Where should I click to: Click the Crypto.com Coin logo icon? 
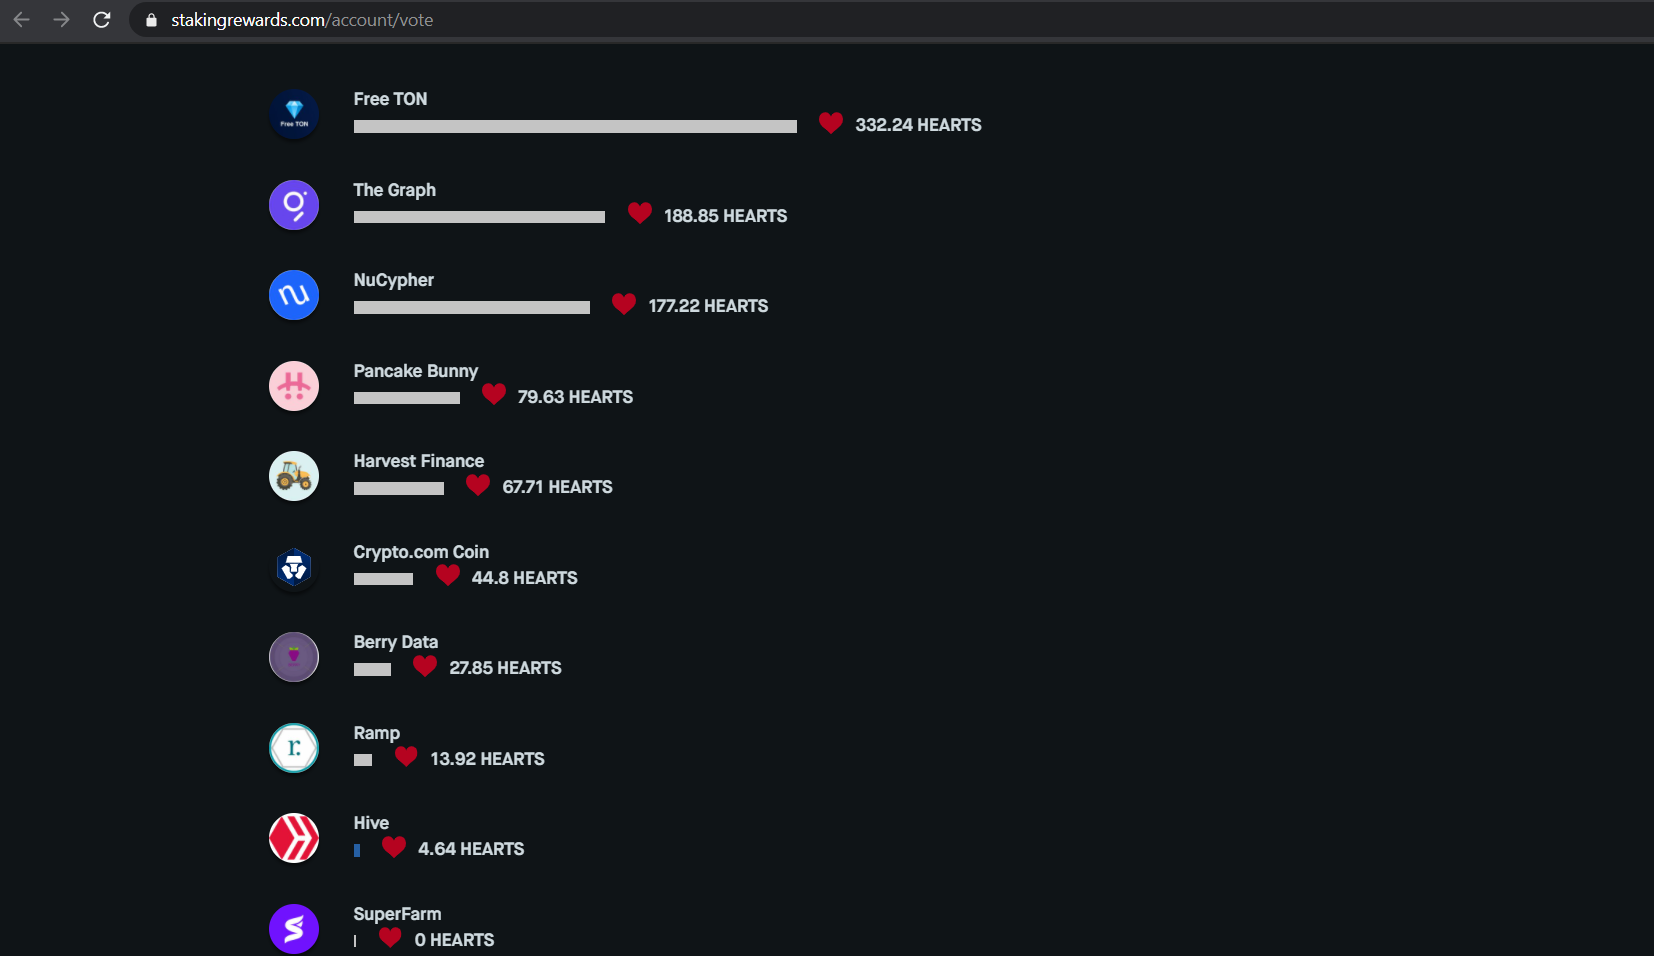(x=294, y=567)
